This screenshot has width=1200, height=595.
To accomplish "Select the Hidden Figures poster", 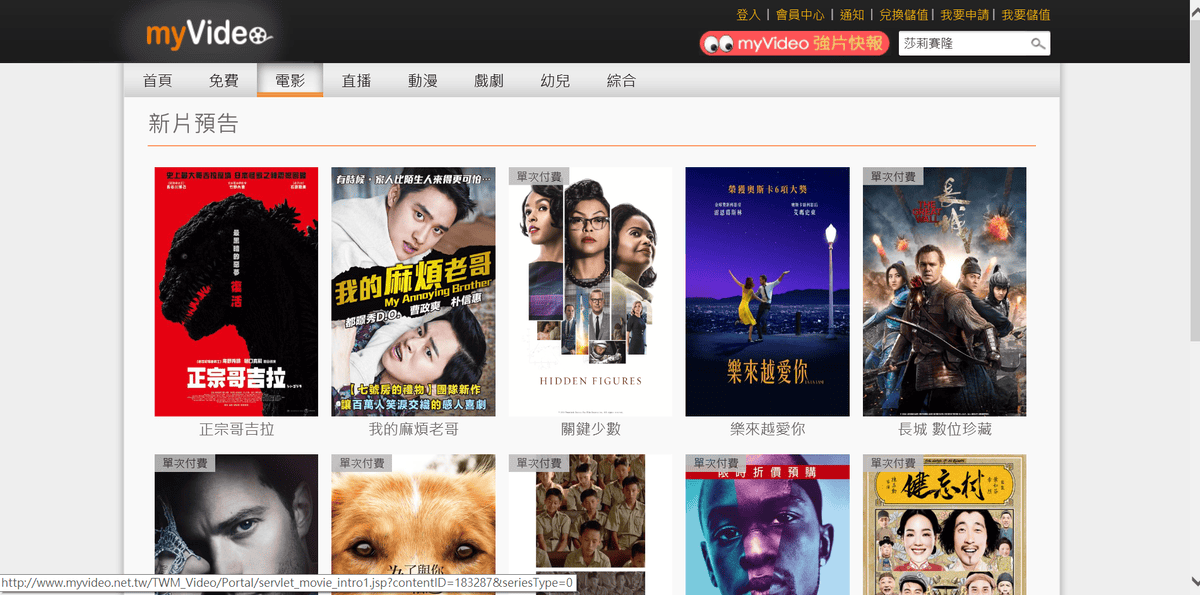I will click(590, 291).
